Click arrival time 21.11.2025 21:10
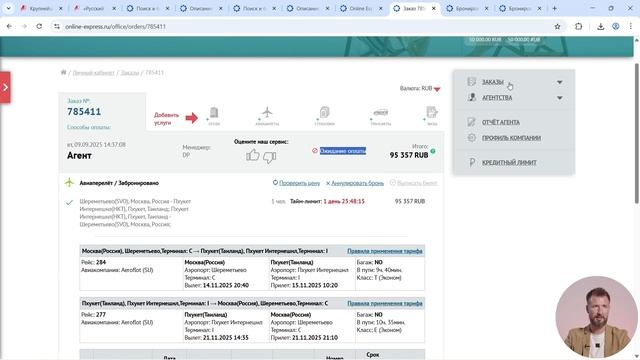The height and width of the screenshot is (360, 640). 315,338
